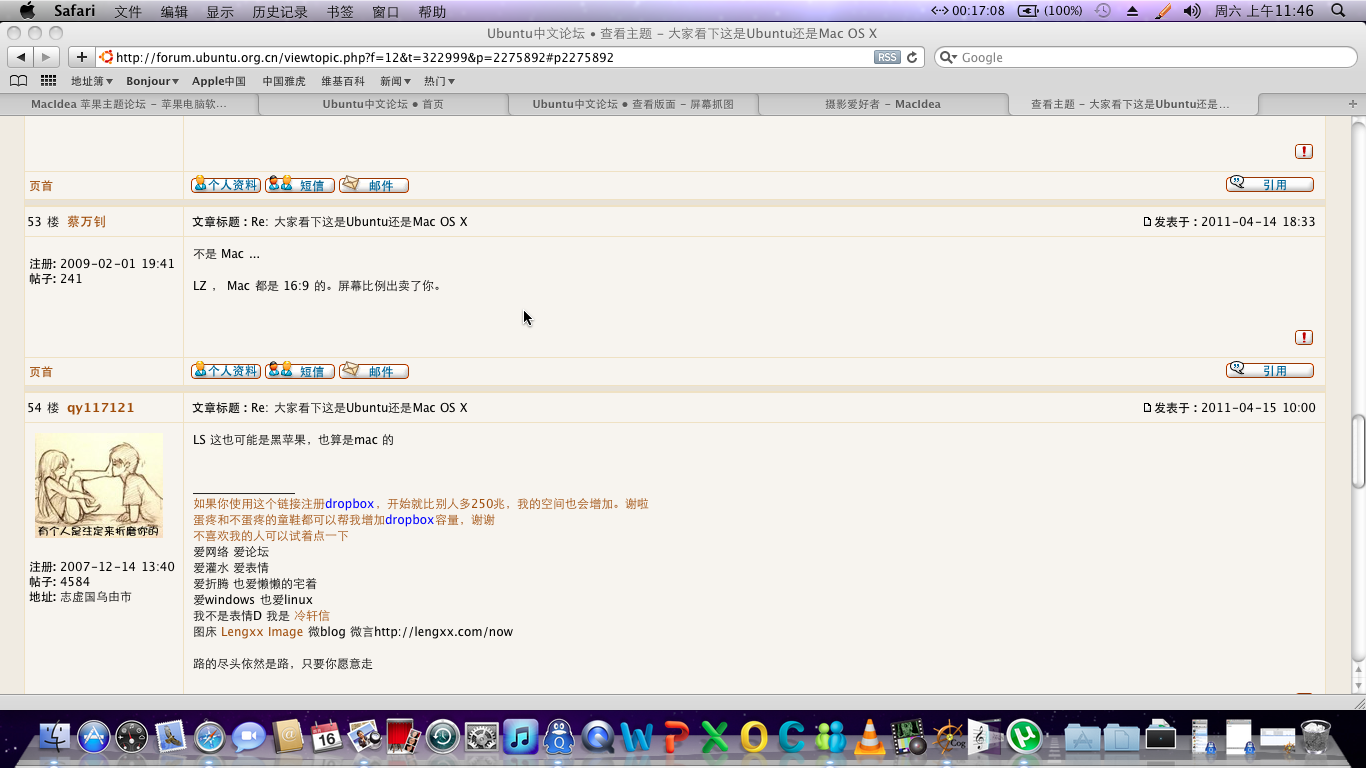Open System Preferences from the Dock
The height and width of the screenshot is (768, 1366).
(x=481, y=739)
